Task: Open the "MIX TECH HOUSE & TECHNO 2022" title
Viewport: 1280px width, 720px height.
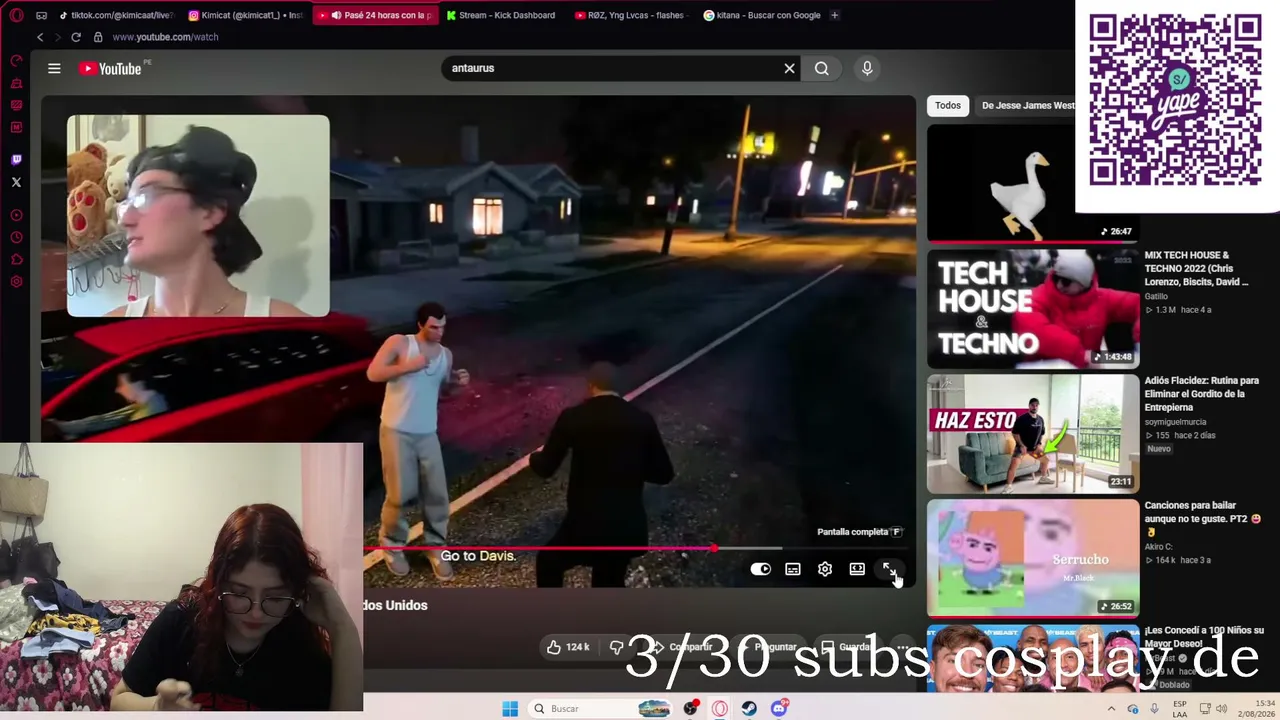Action: click(1196, 268)
